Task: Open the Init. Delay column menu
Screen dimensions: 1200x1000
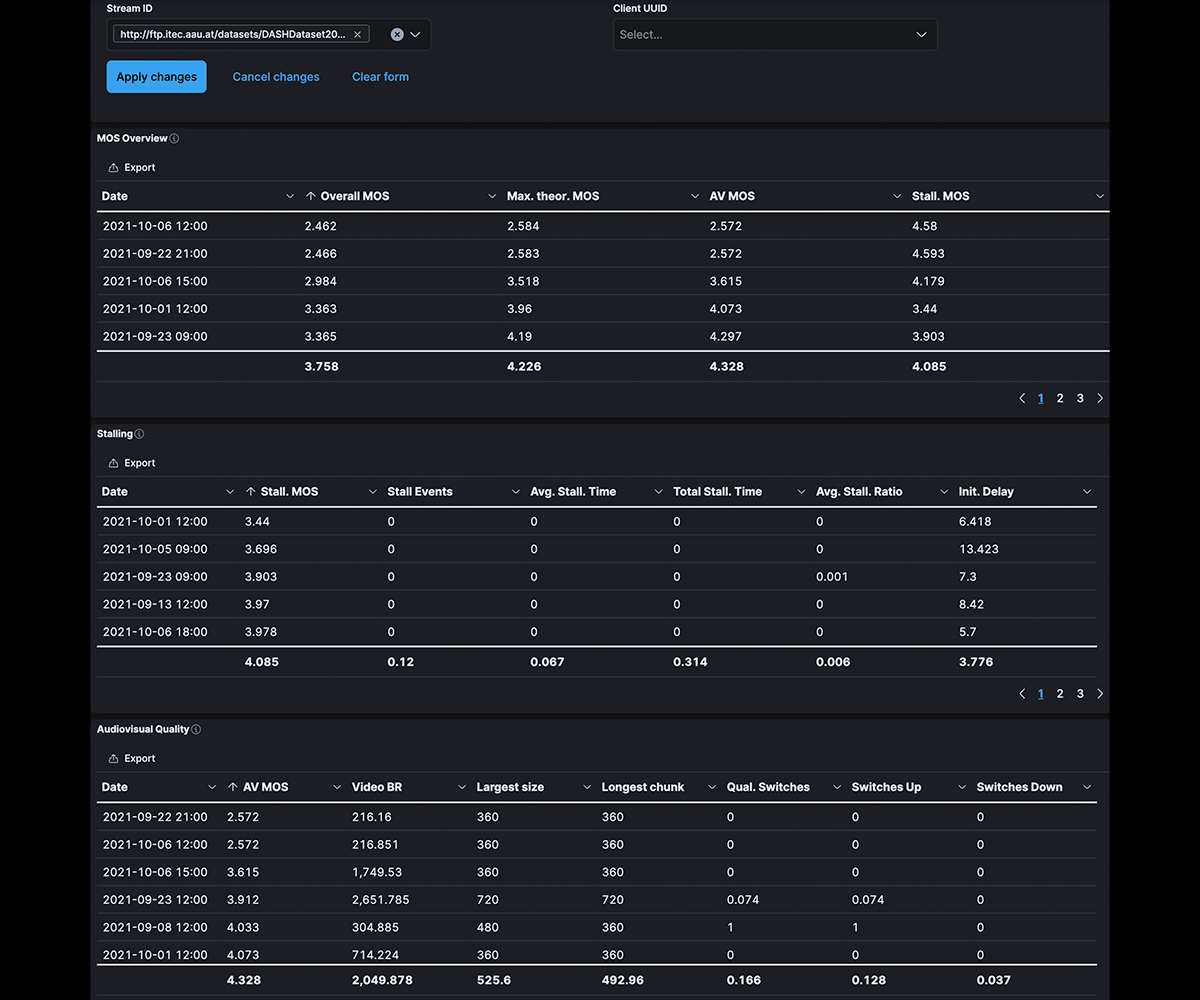Action: (1087, 492)
